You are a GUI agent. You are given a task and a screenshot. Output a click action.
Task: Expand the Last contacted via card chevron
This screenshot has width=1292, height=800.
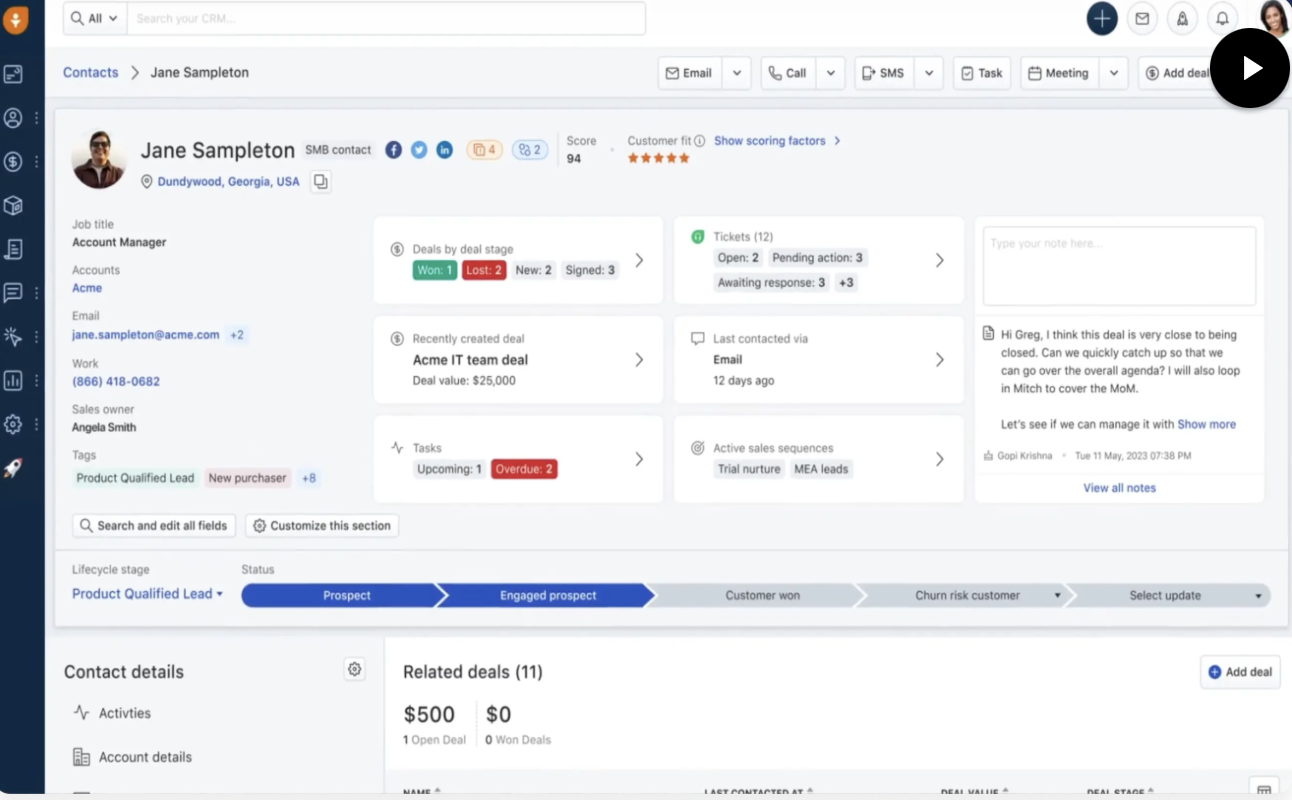point(939,360)
